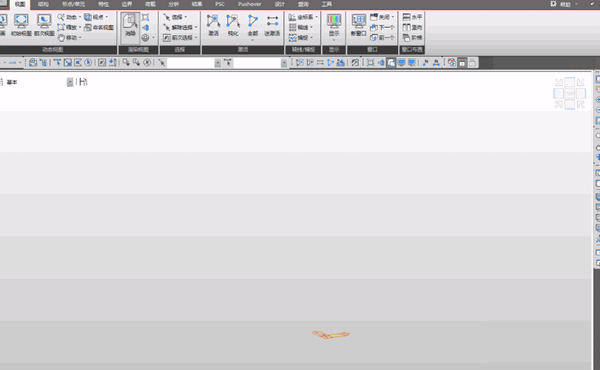
Task: Click the 前次视图 previous view icon
Action: click(x=44, y=25)
